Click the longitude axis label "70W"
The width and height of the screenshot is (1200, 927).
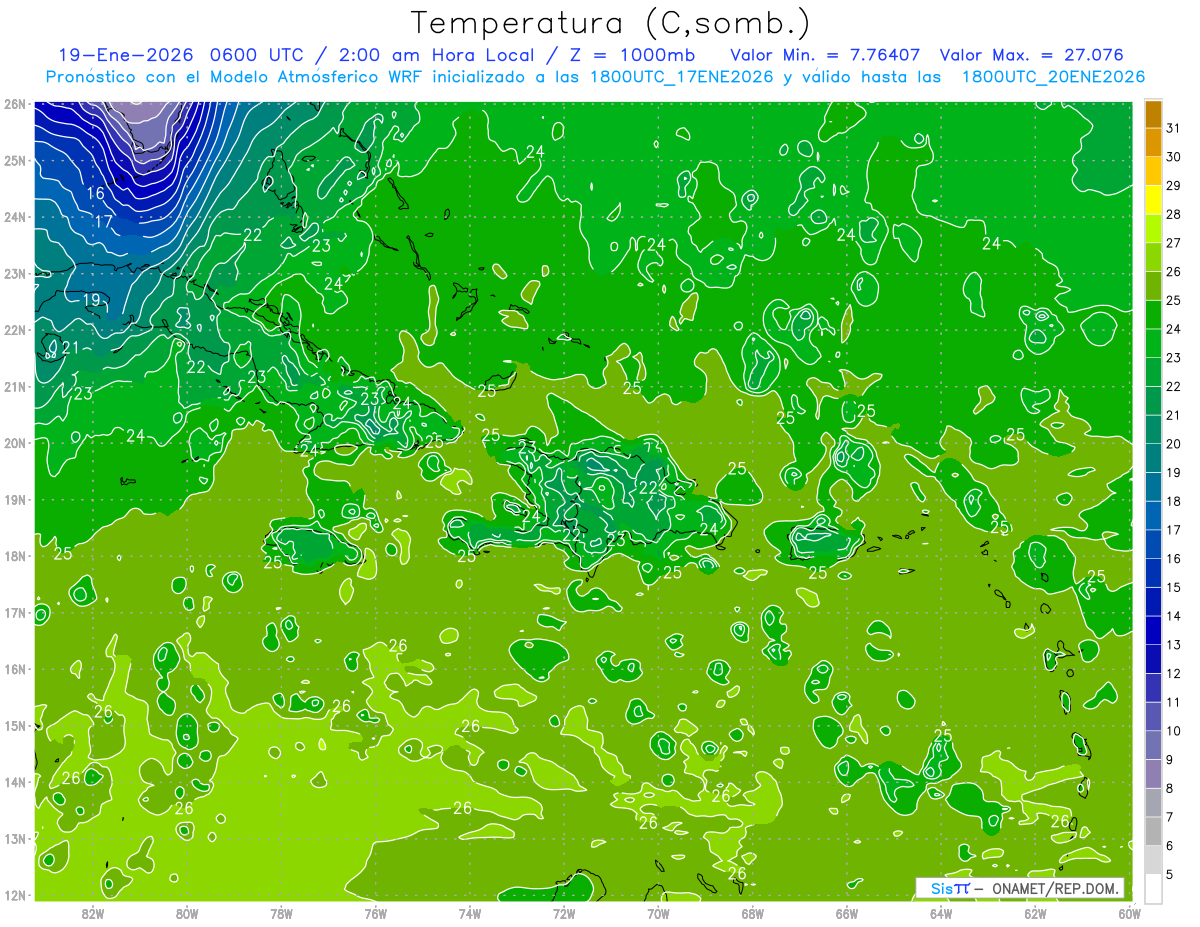point(658,914)
